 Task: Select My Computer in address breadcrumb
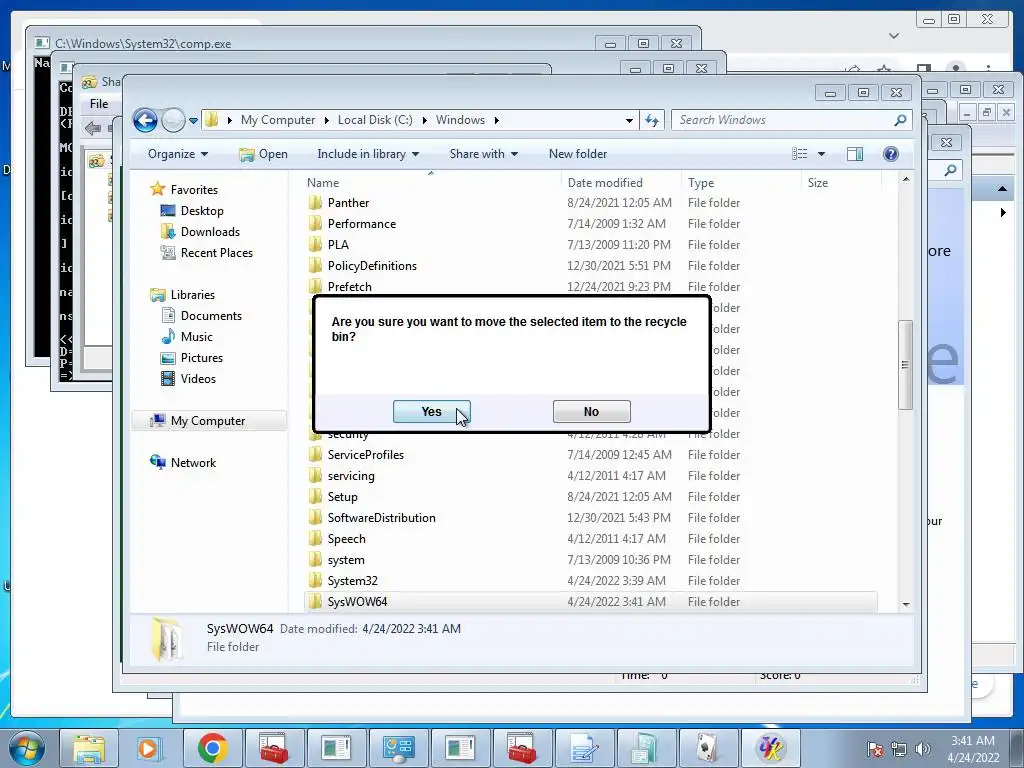click(278, 120)
